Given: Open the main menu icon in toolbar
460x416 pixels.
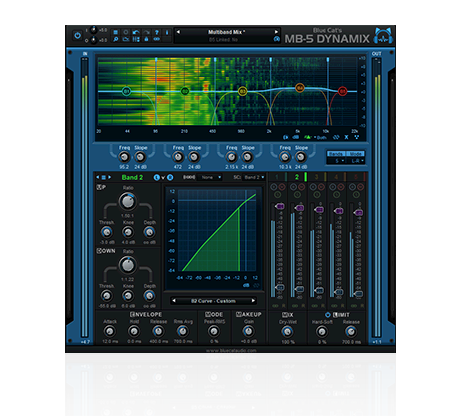Looking at the screenshot, I should [115, 32].
